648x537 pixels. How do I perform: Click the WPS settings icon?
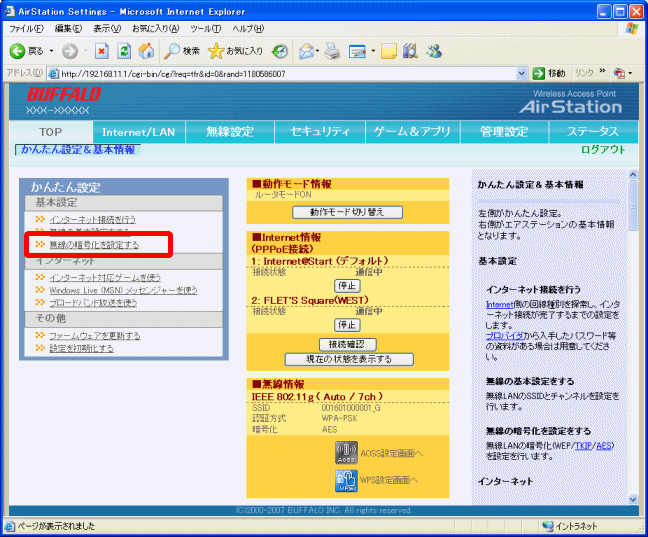346,481
